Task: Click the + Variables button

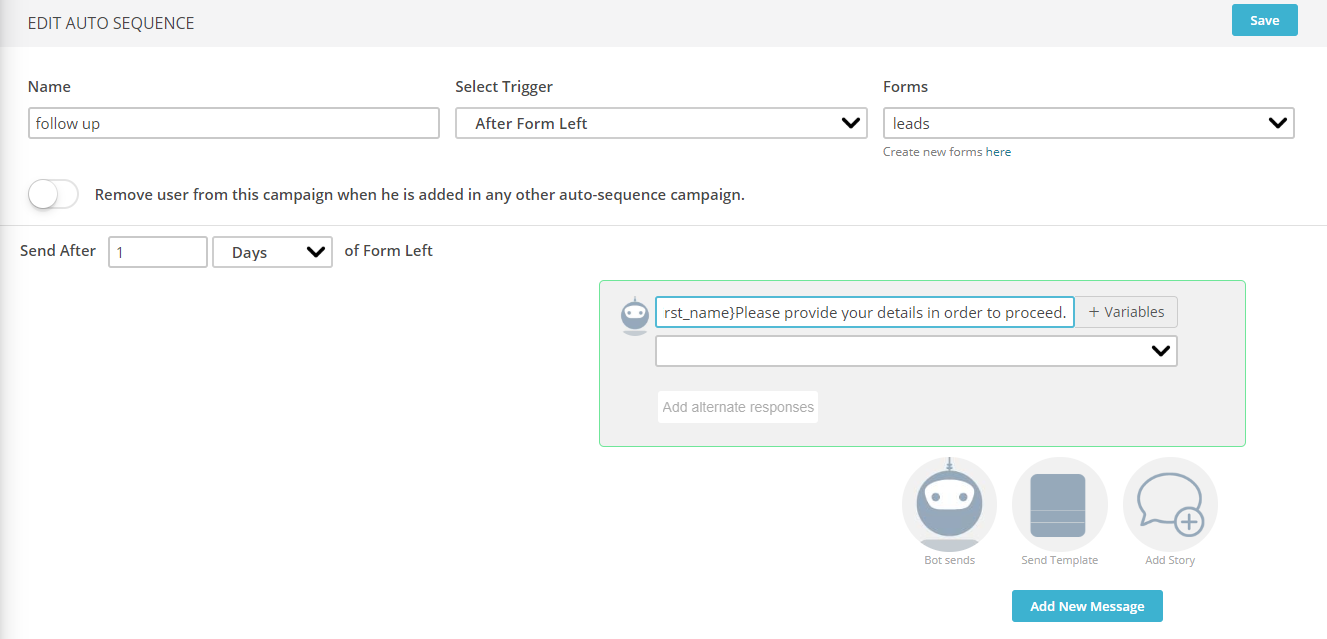Action: click(1126, 312)
